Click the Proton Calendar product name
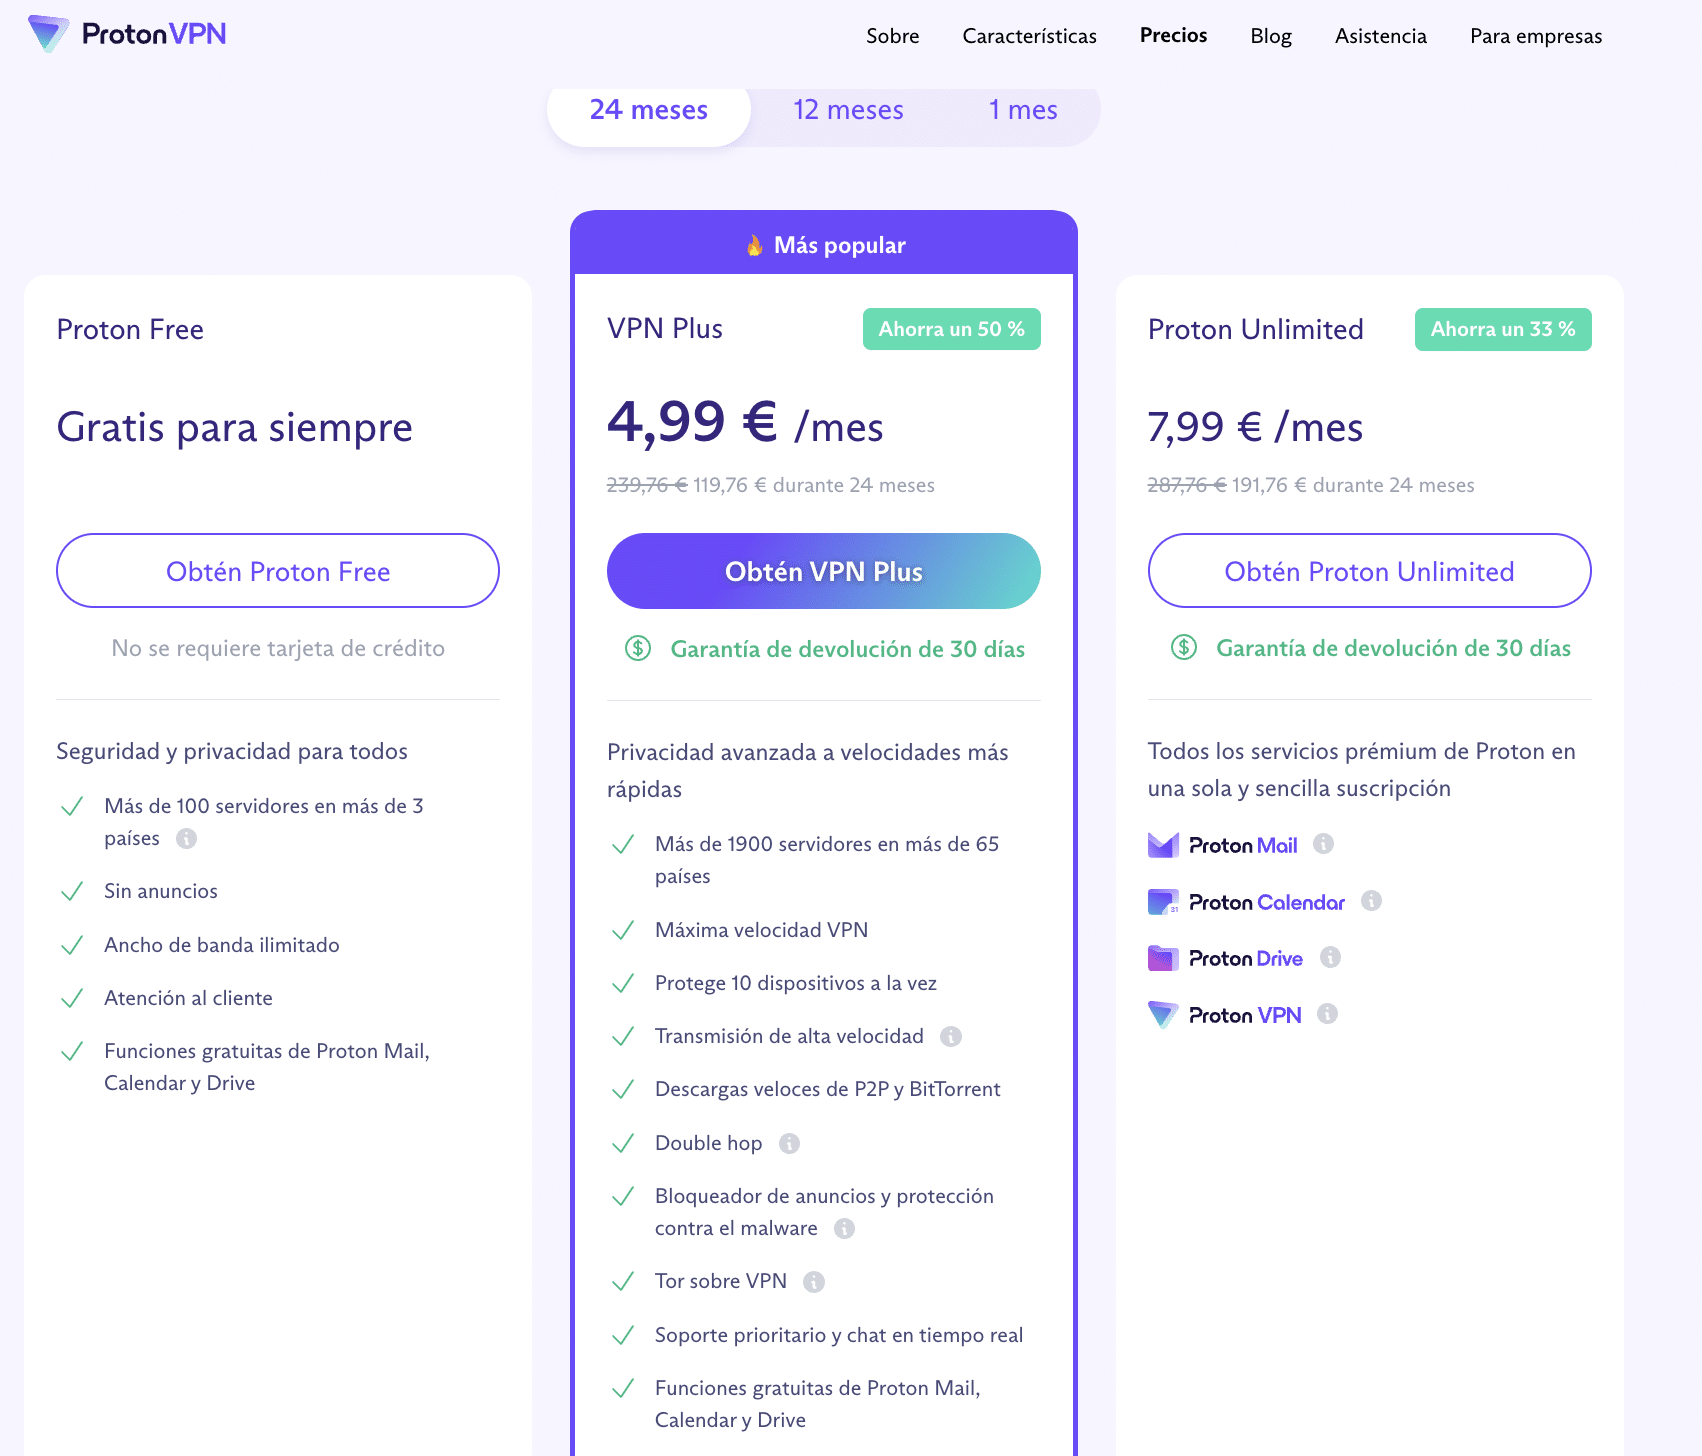This screenshot has height=1456, width=1702. (1267, 902)
